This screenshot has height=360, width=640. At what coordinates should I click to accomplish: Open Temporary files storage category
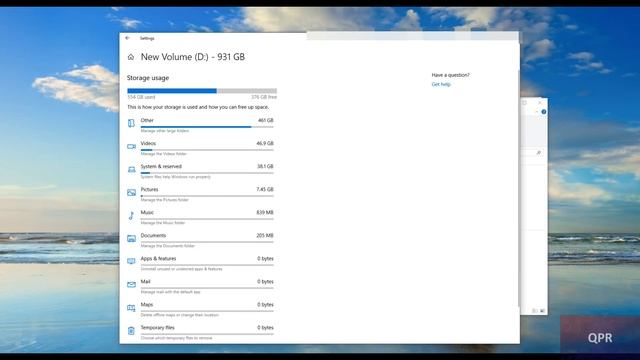tap(200, 333)
